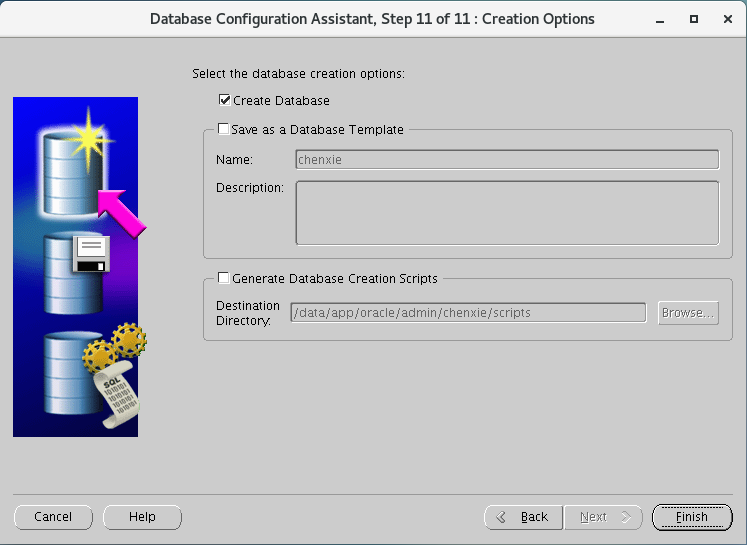This screenshot has width=747, height=545.
Task: Click the greyed-out Next button
Action: 603,517
